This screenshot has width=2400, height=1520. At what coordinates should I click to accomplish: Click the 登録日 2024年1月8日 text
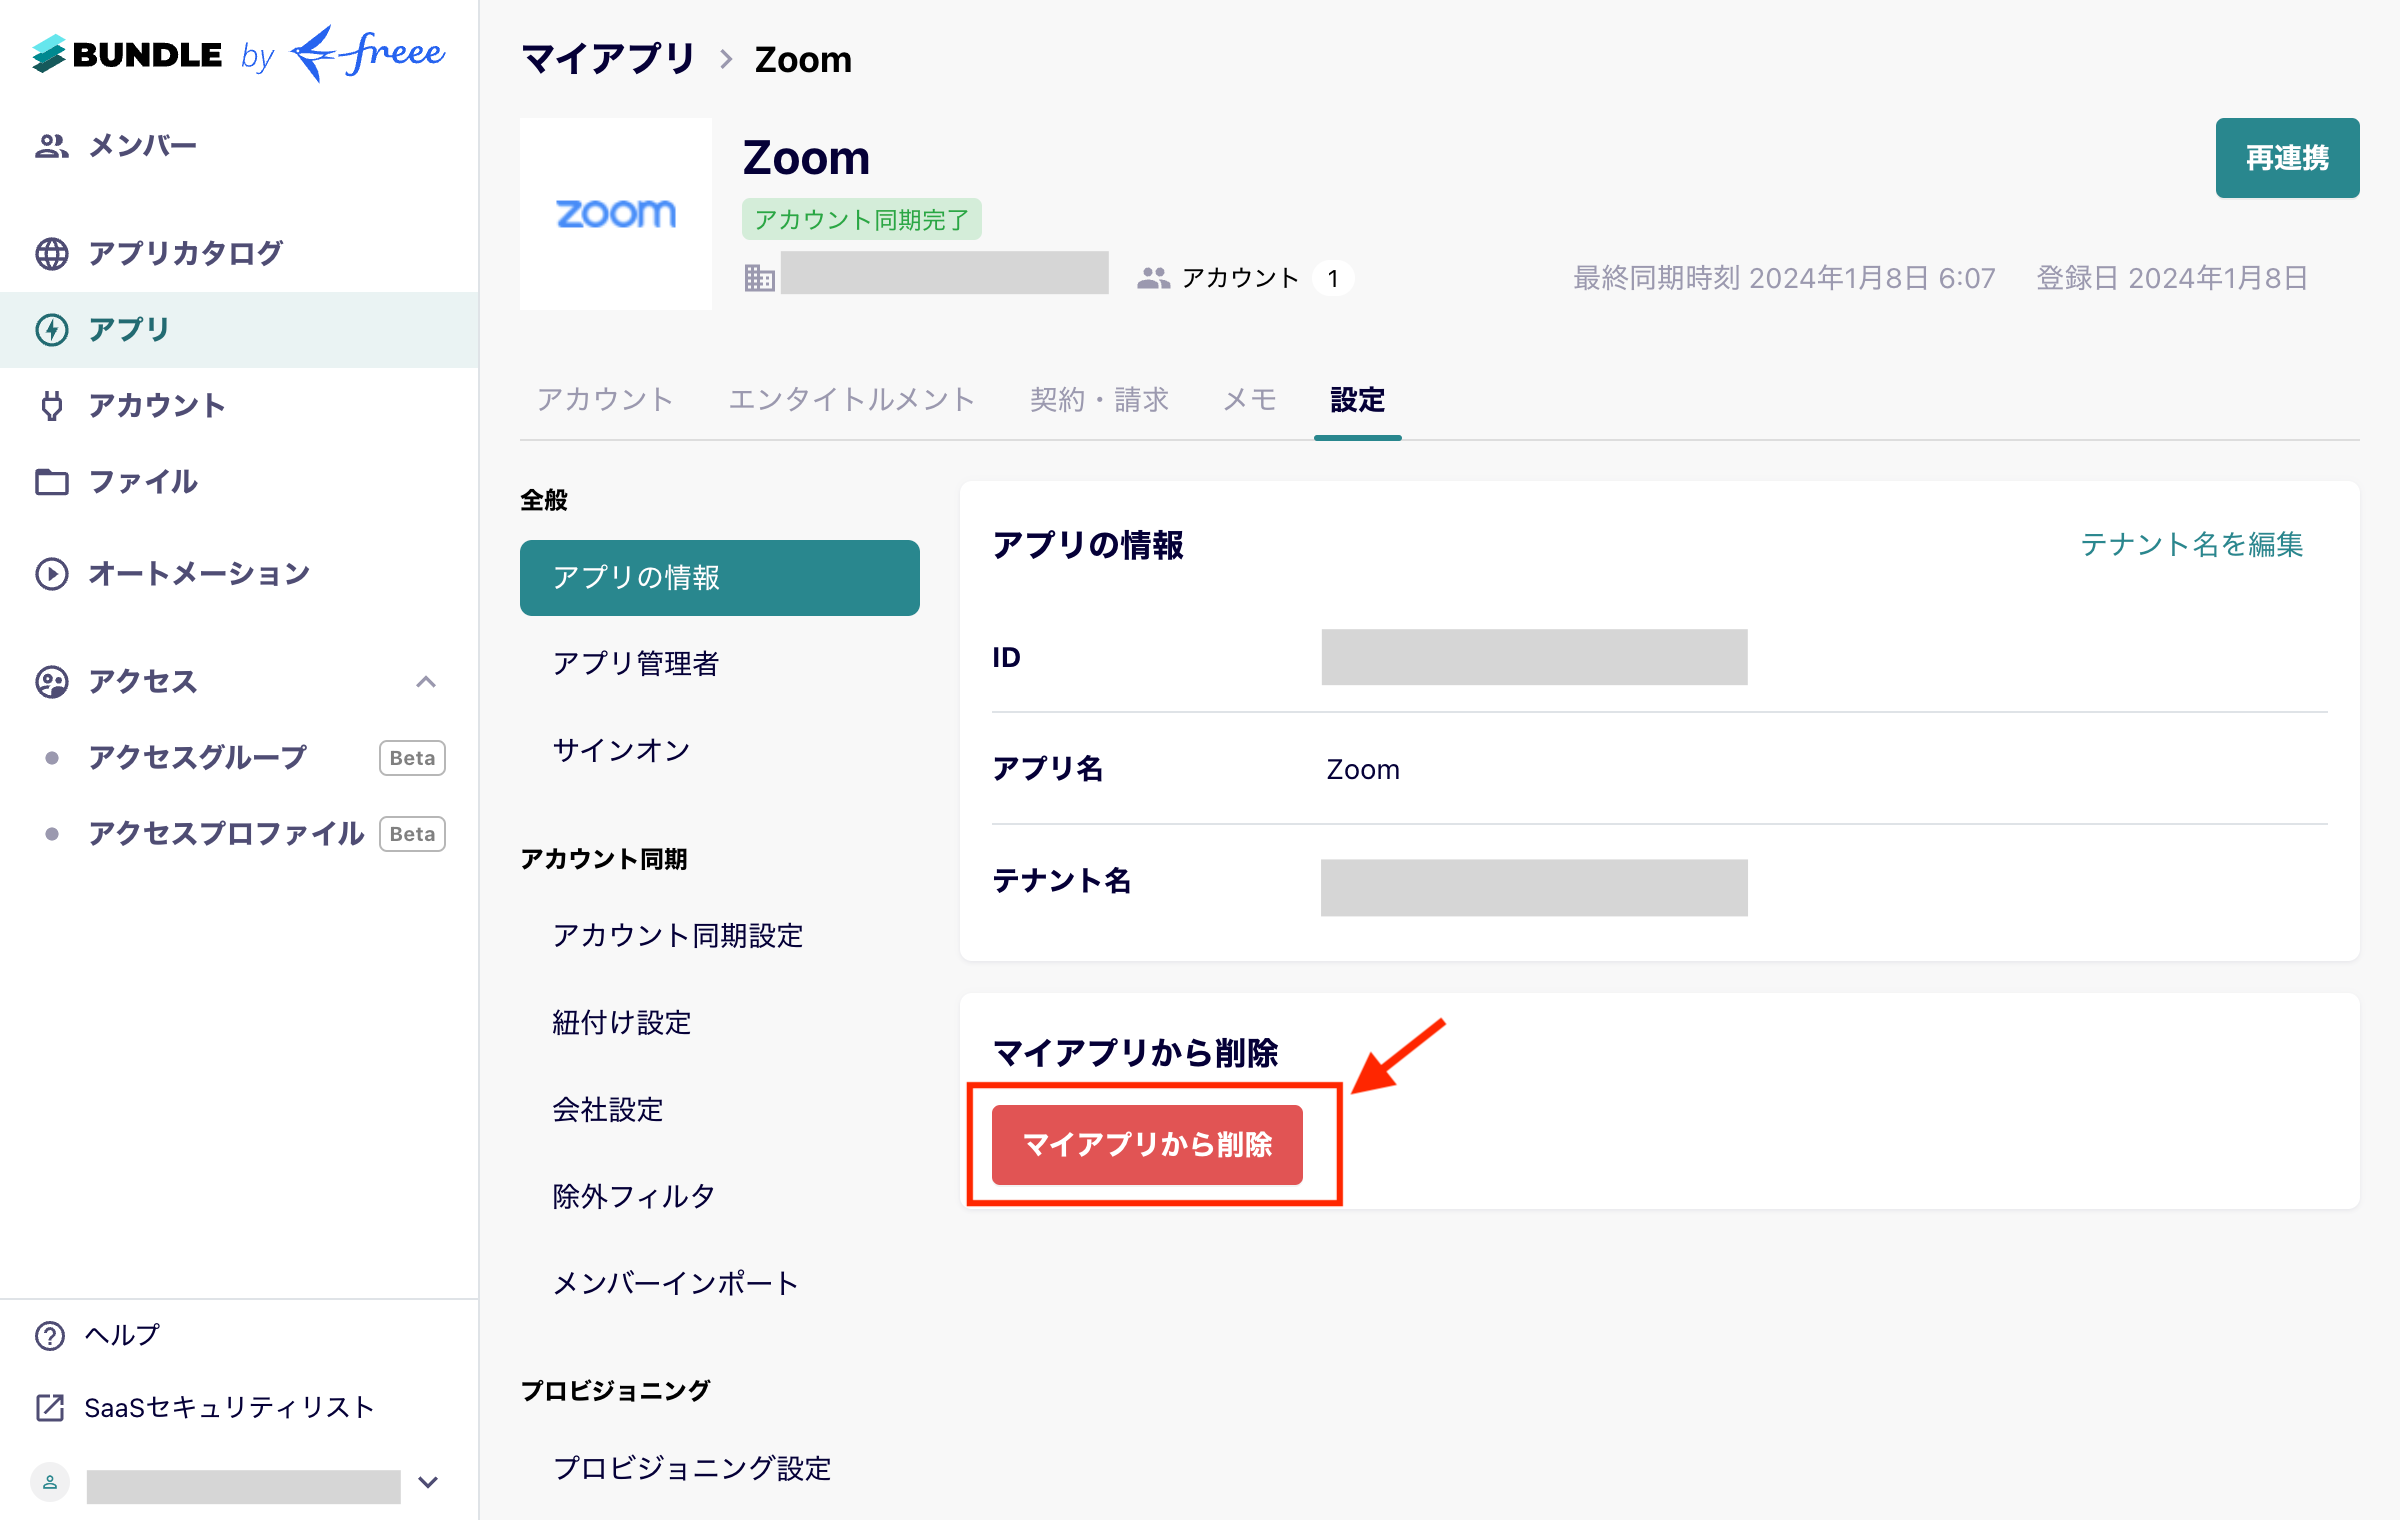click(2172, 278)
